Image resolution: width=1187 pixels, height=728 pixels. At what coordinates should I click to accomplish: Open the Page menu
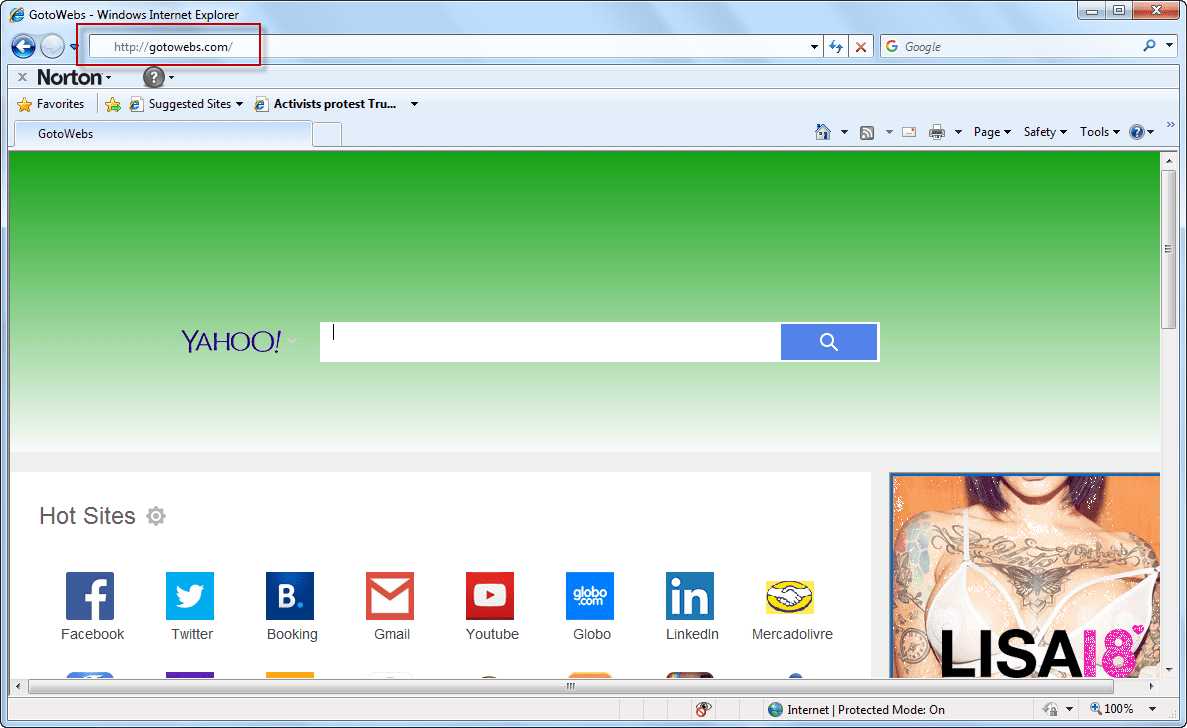coord(992,132)
